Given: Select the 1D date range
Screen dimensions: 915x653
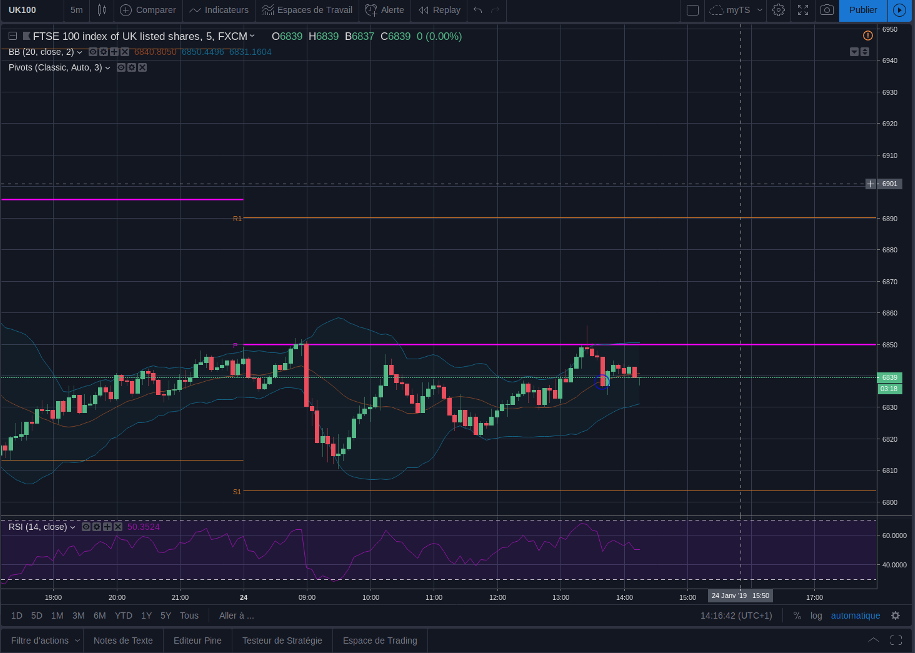Looking at the screenshot, I should point(16,616).
